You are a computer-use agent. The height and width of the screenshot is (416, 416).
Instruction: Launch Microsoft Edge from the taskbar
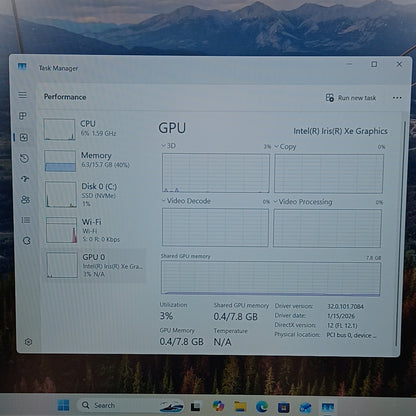(262, 407)
